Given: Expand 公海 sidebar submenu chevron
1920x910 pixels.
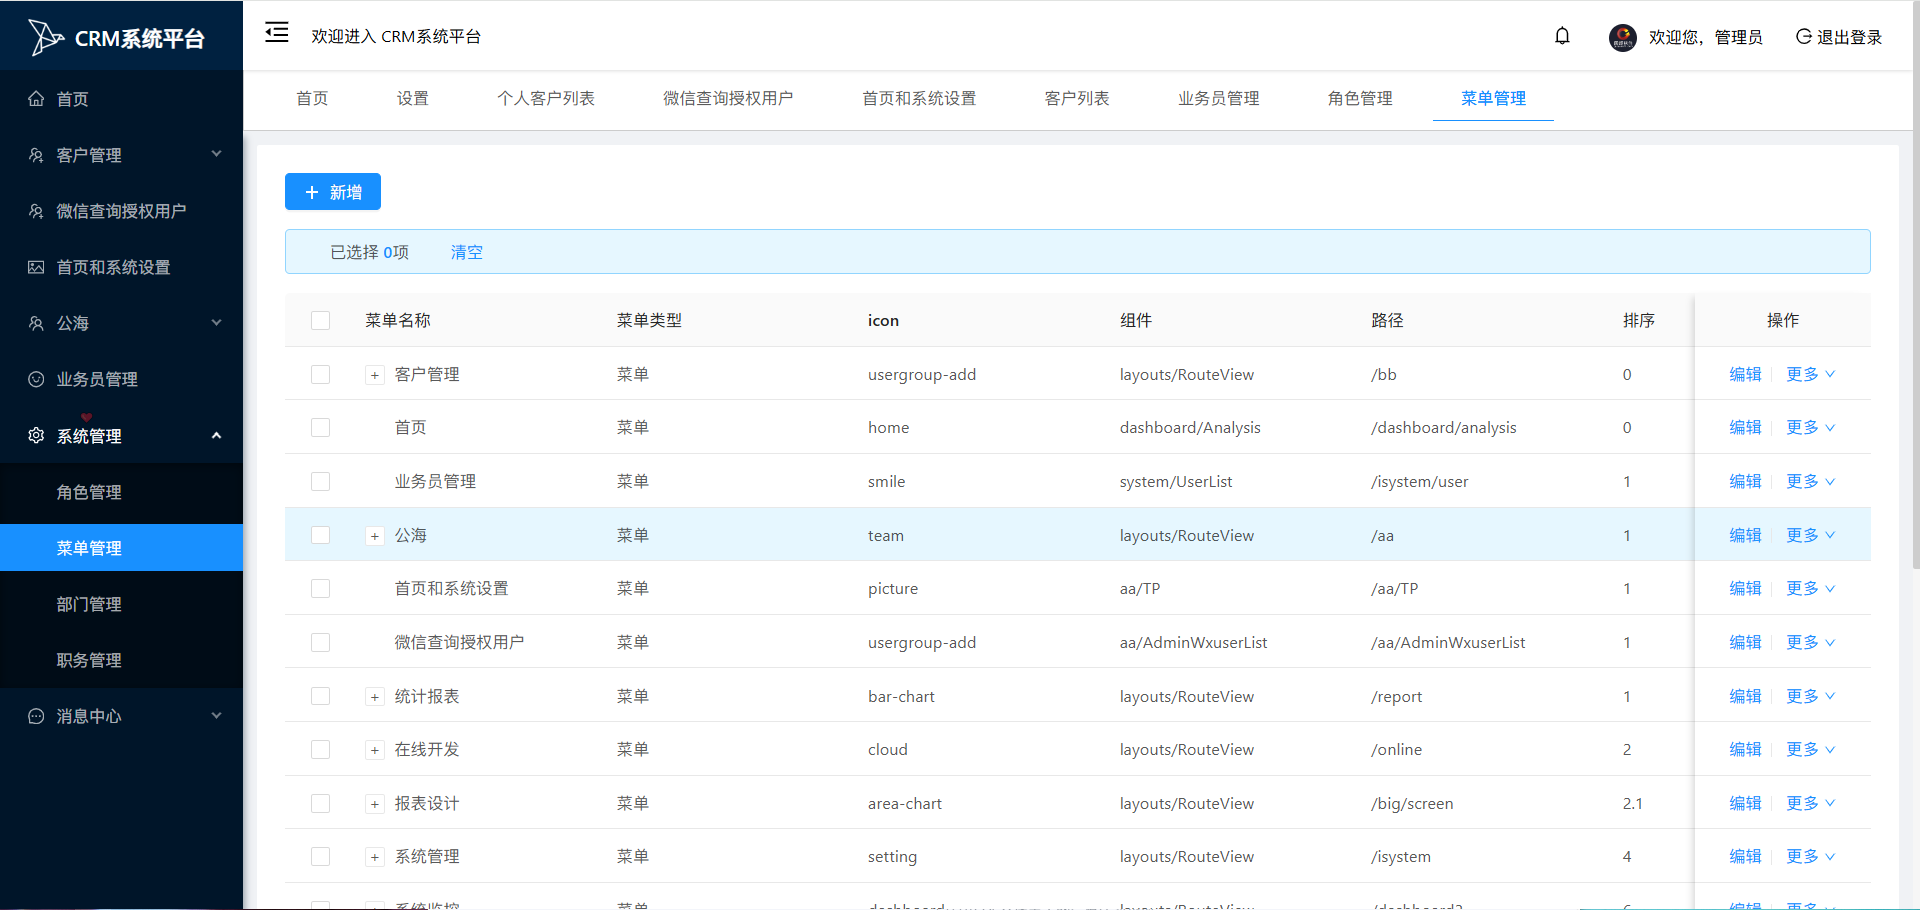Looking at the screenshot, I should point(216,322).
